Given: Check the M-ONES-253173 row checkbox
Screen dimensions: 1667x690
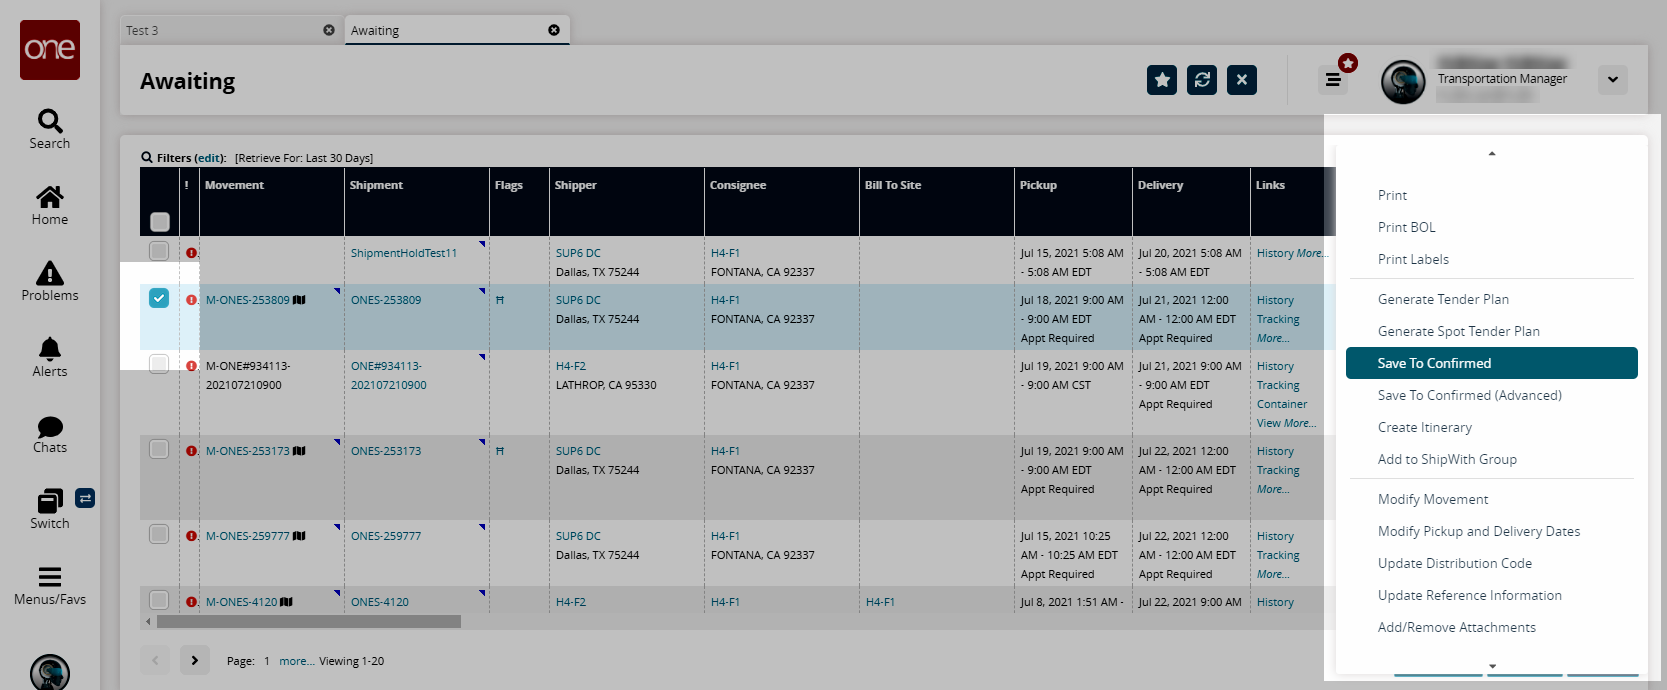Looking at the screenshot, I should coord(159,449).
